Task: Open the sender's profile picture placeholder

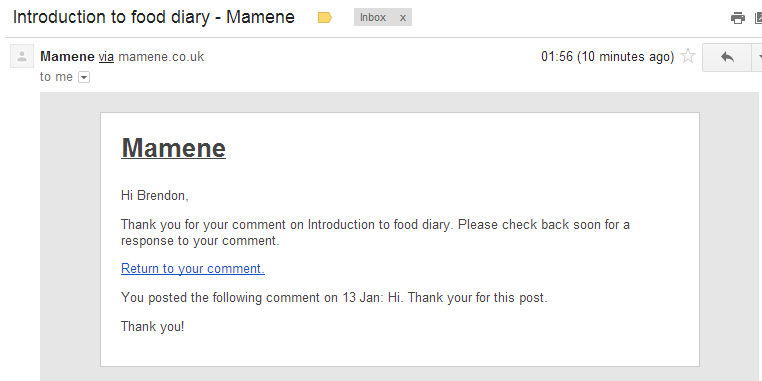Action: pyautogui.click(x=22, y=56)
